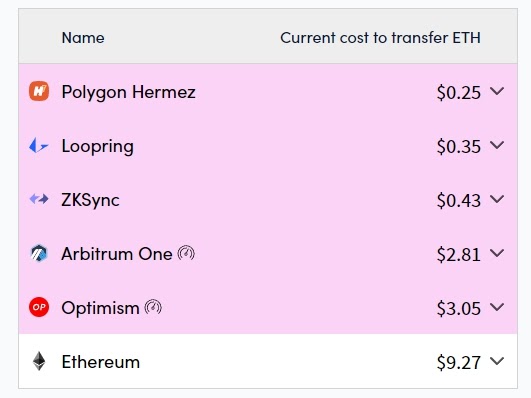Click the Ethereum diamond logo icon
The width and height of the screenshot is (531, 398).
click(x=39, y=361)
